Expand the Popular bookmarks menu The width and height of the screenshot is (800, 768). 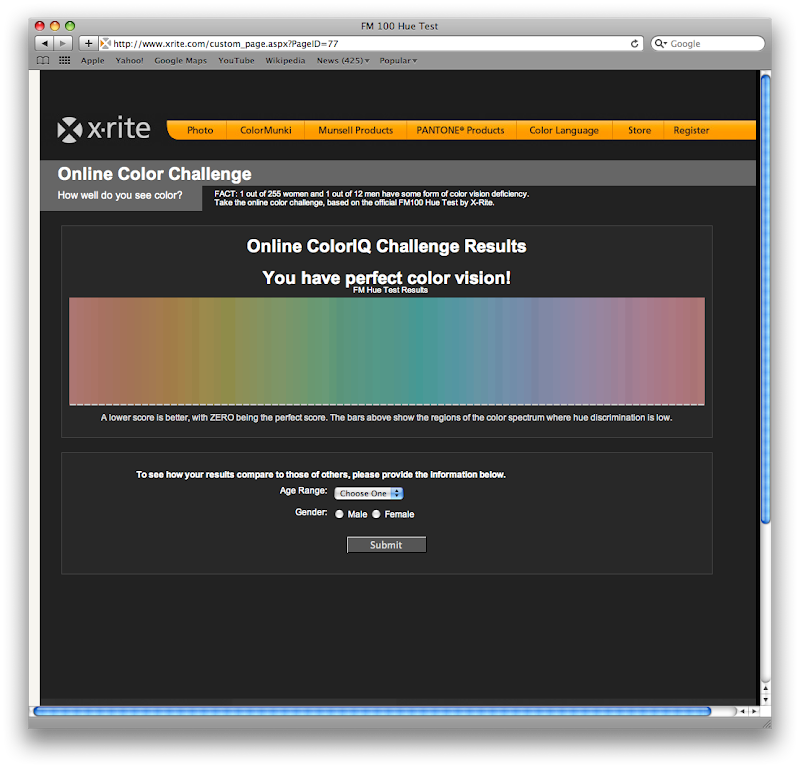398,60
